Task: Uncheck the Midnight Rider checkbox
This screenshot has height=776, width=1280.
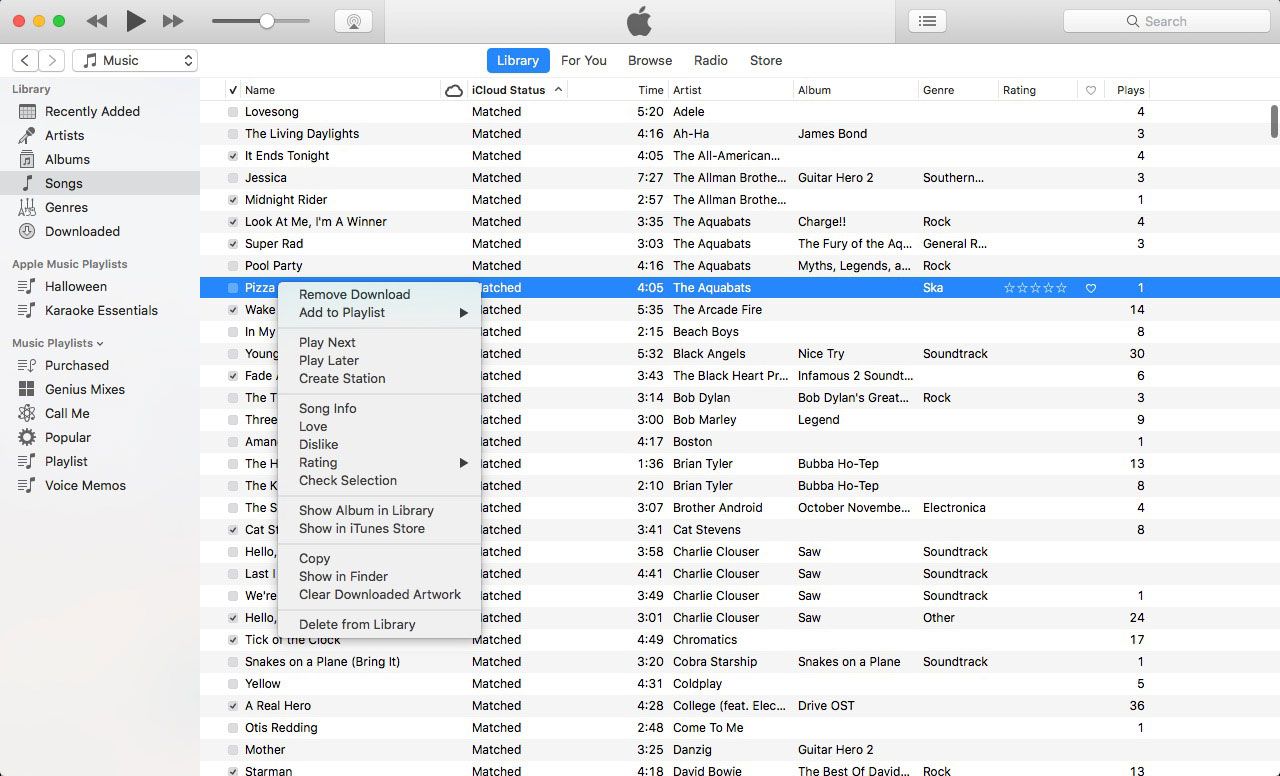Action: 233,200
